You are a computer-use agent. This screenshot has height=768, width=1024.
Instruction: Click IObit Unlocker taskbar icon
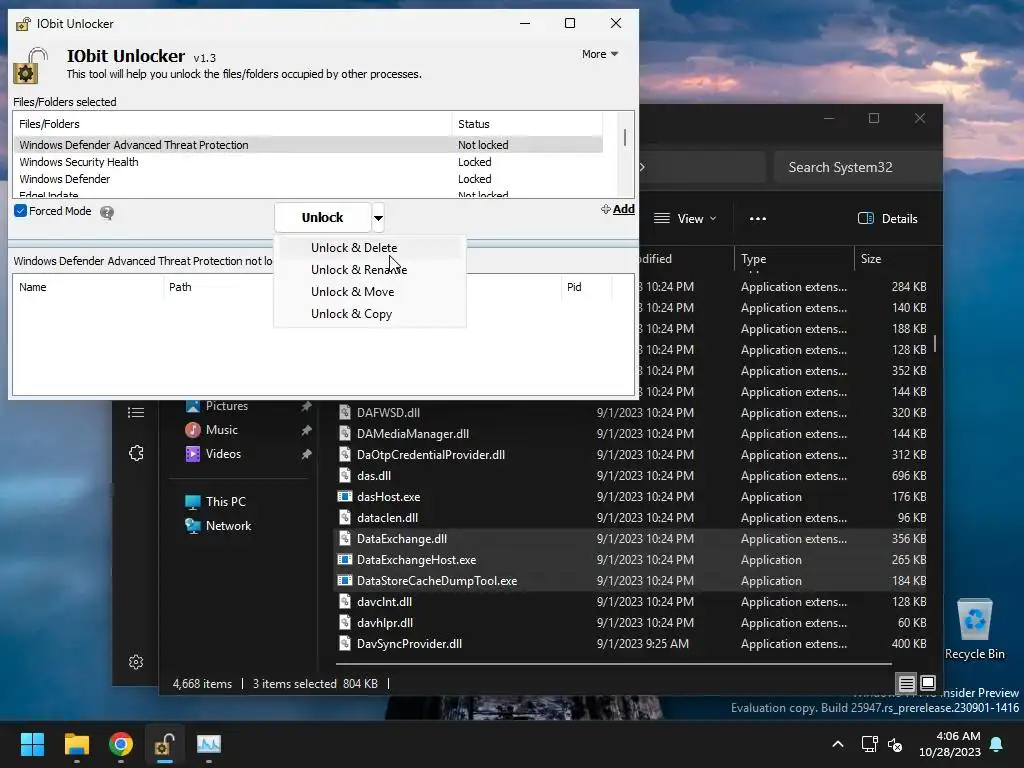pos(165,744)
